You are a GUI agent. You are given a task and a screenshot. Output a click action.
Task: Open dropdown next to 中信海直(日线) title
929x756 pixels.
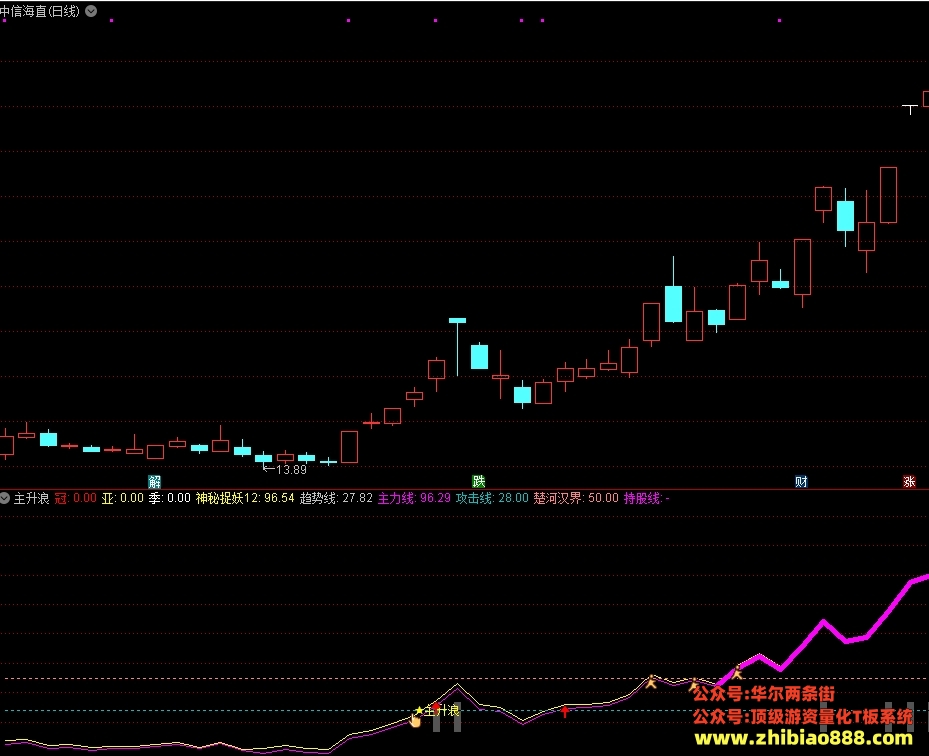(x=91, y=11)
